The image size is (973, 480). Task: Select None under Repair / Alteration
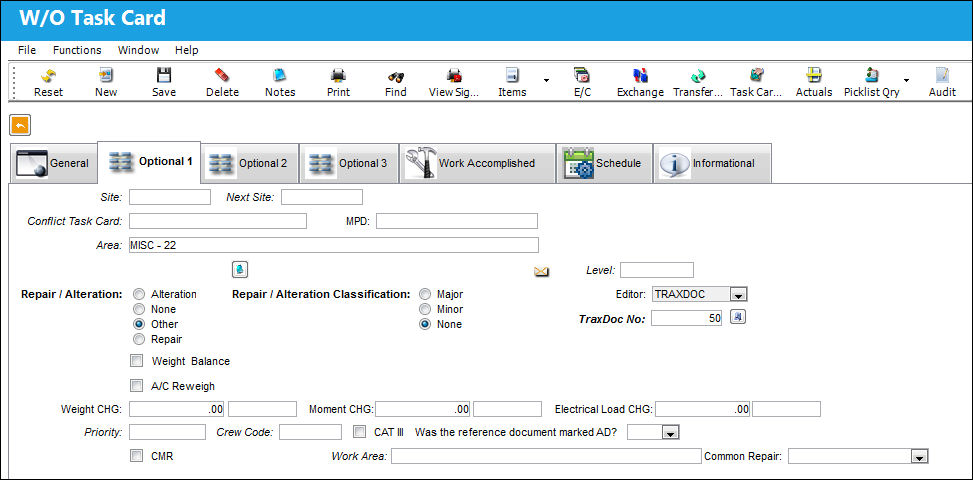tap(140, 309)
